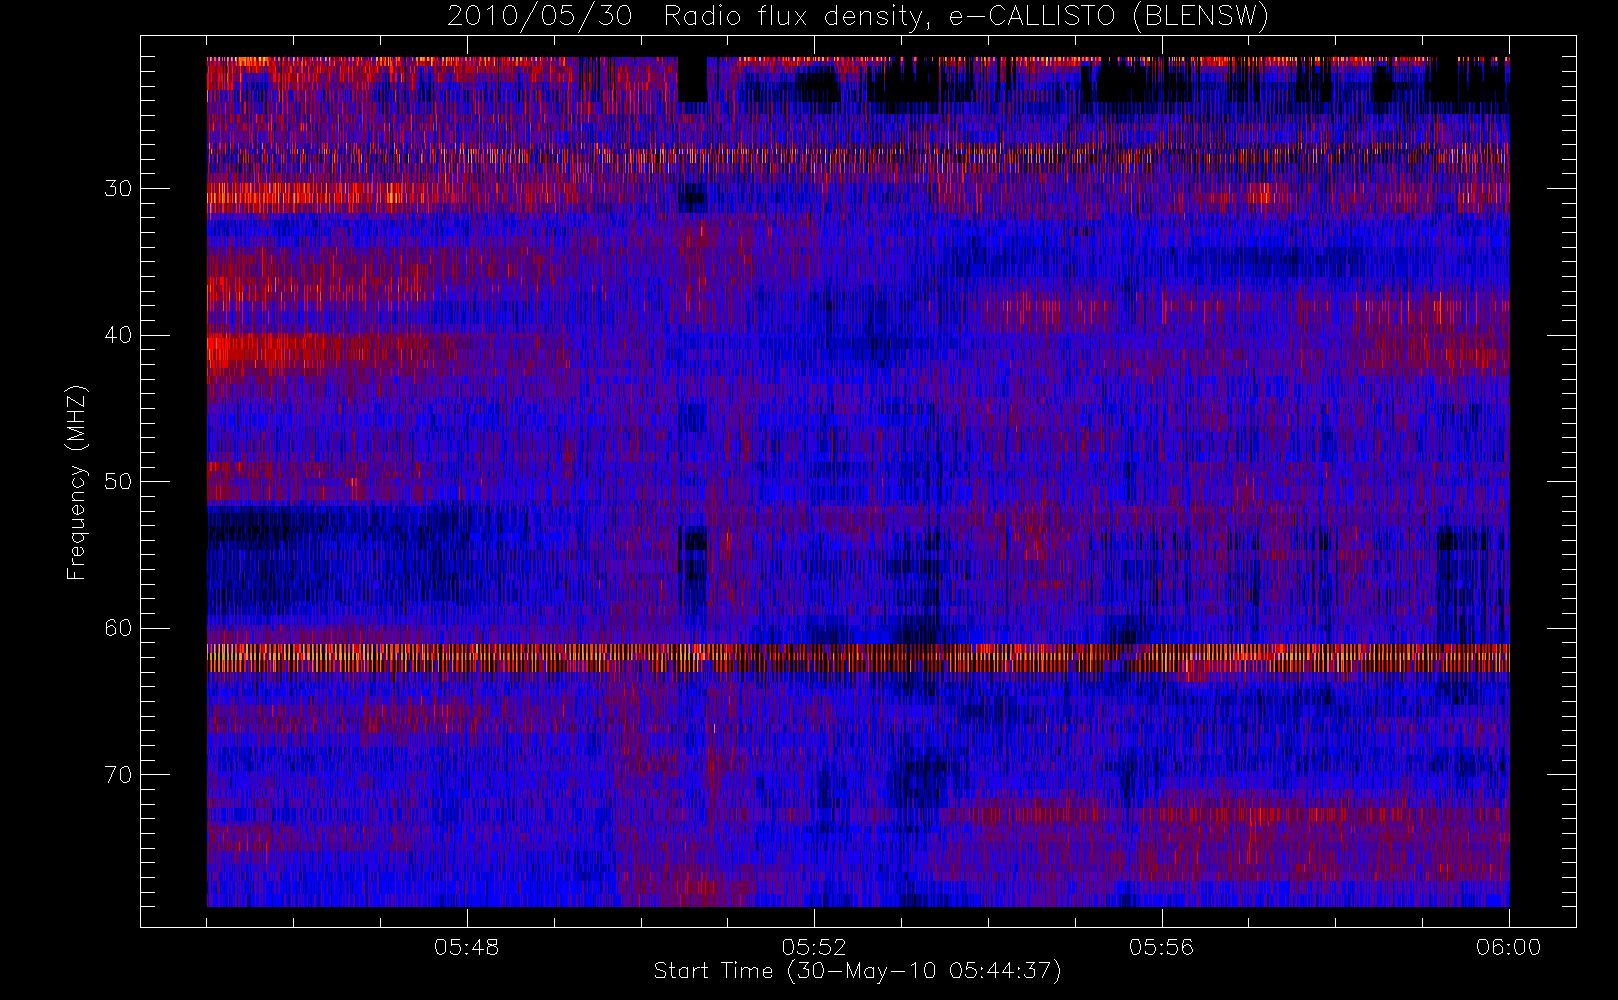Click the 40 frequency tick label
Screen dimensions: 1618x1000
(x=118, y=335)
